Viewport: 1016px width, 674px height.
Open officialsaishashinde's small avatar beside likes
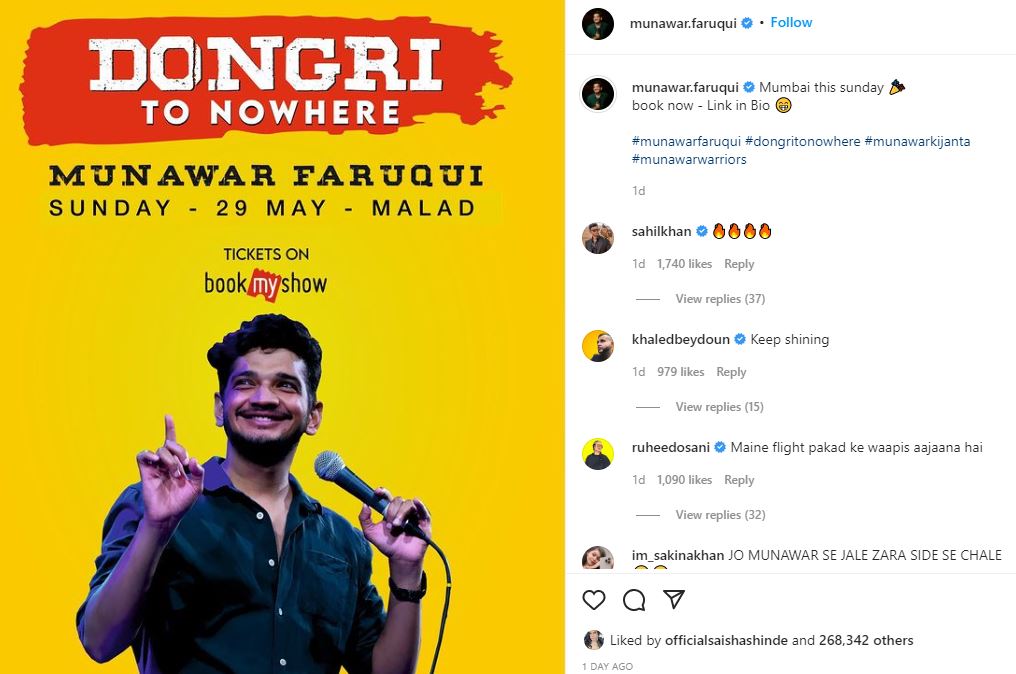[594, 640]
